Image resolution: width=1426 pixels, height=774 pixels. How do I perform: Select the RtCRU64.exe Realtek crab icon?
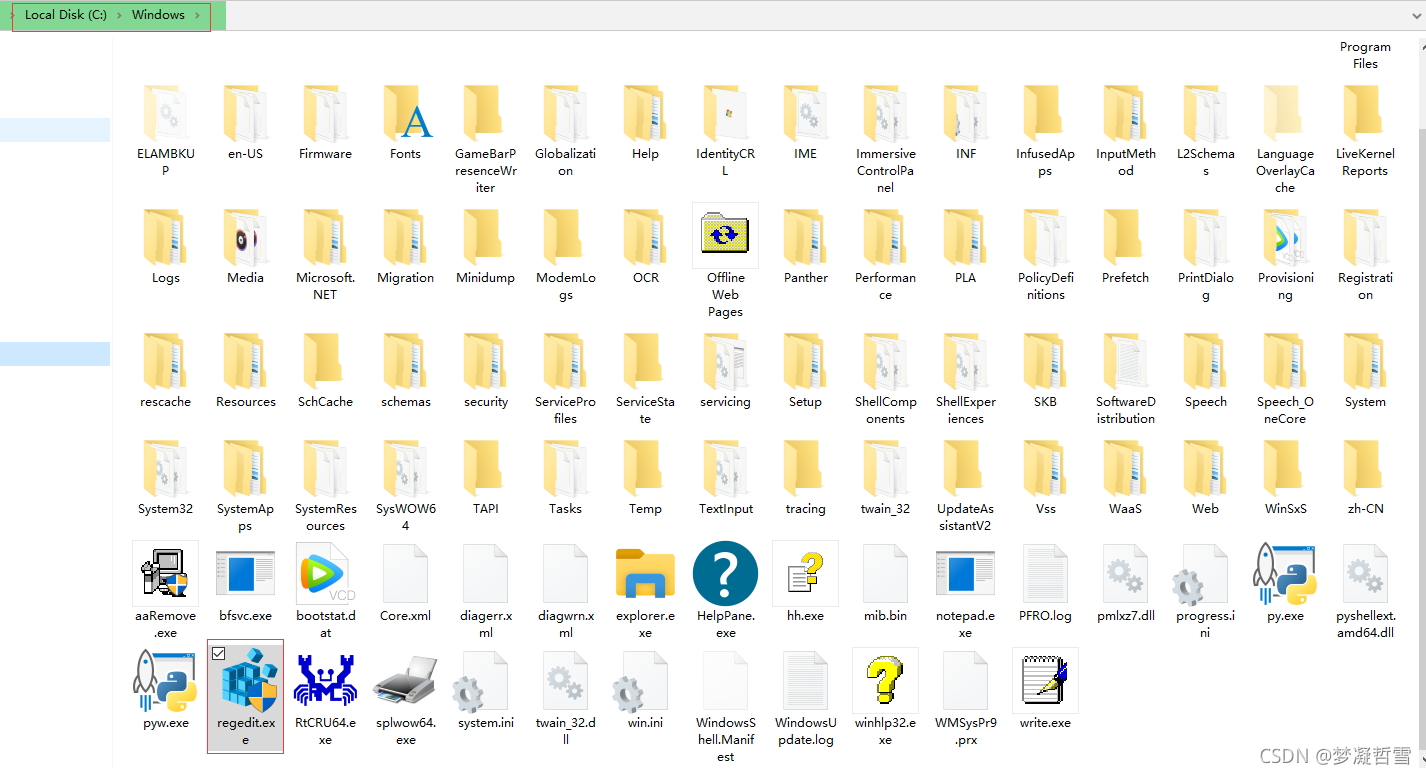pyautogui.click(x=325, y=681)
